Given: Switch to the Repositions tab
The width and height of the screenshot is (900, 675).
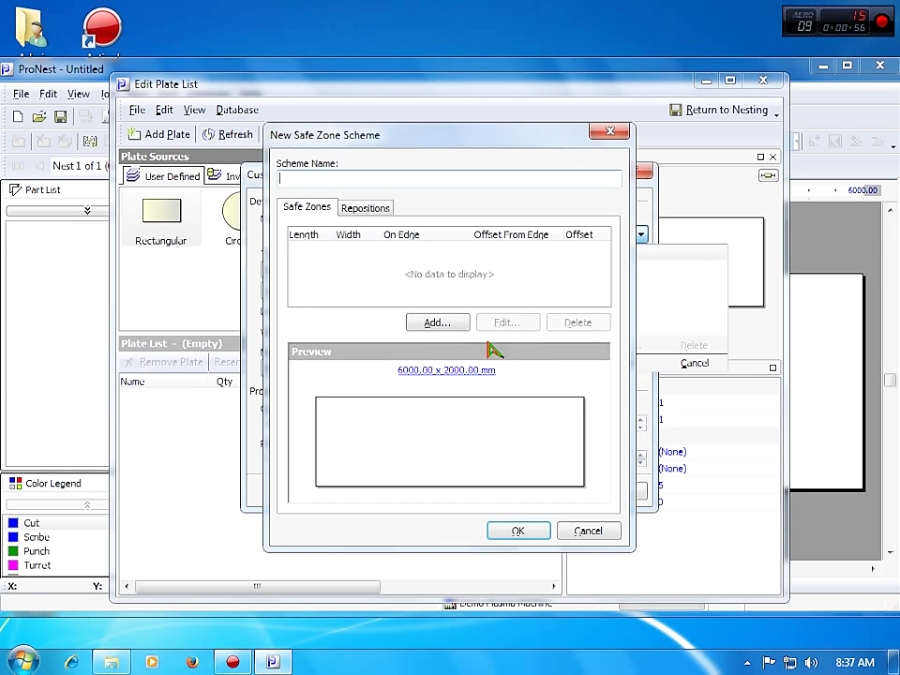Looking at the screenshot, I should point(365,208).
